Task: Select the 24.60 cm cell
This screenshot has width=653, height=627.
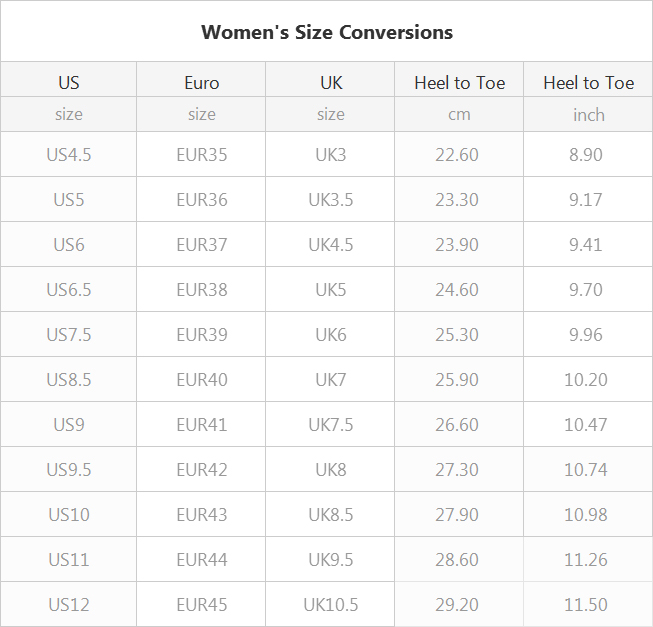Action: 457,290
